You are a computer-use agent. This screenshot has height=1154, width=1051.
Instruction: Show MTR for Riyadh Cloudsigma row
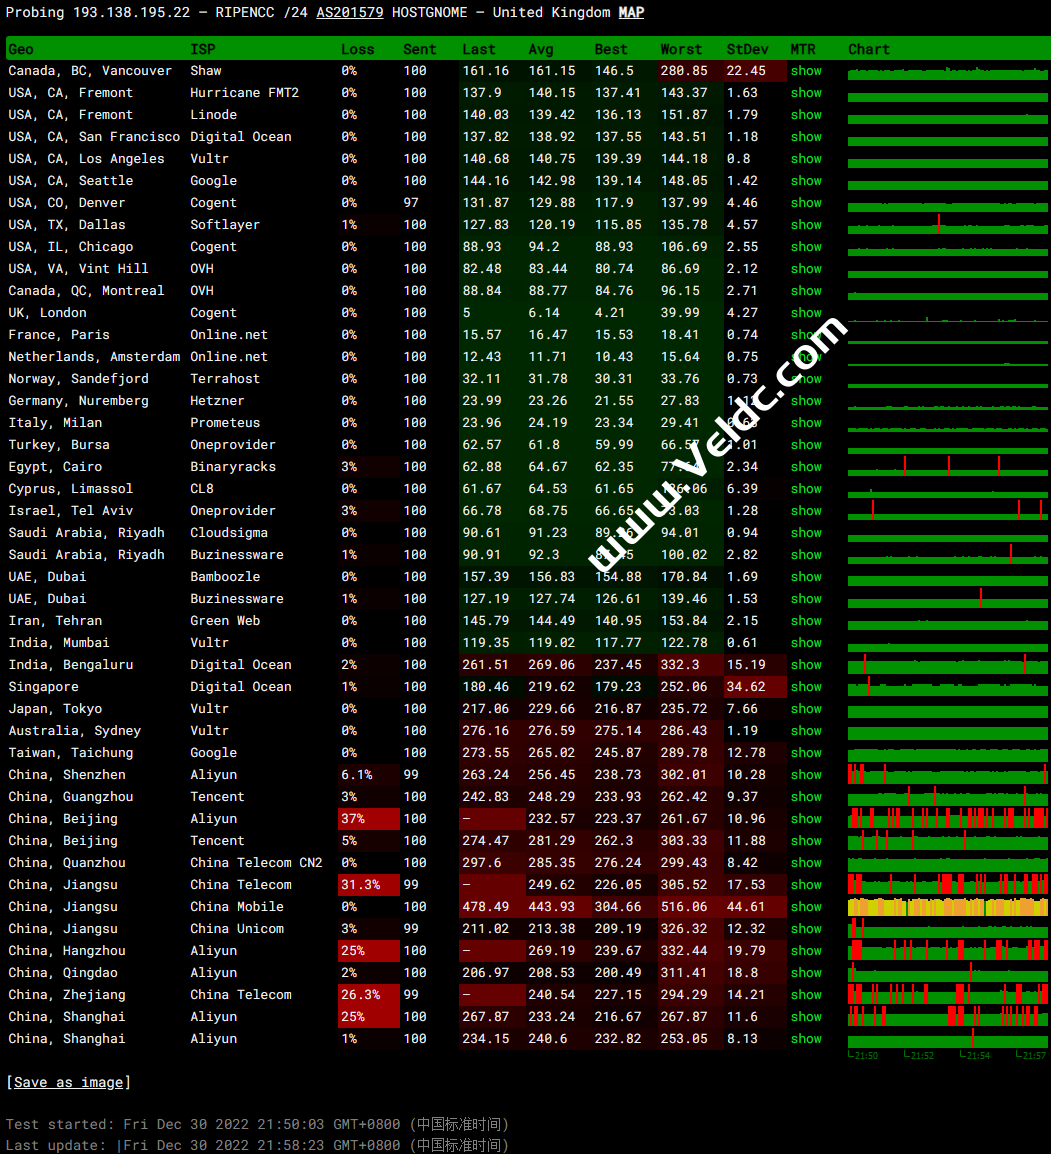[806, 533]
